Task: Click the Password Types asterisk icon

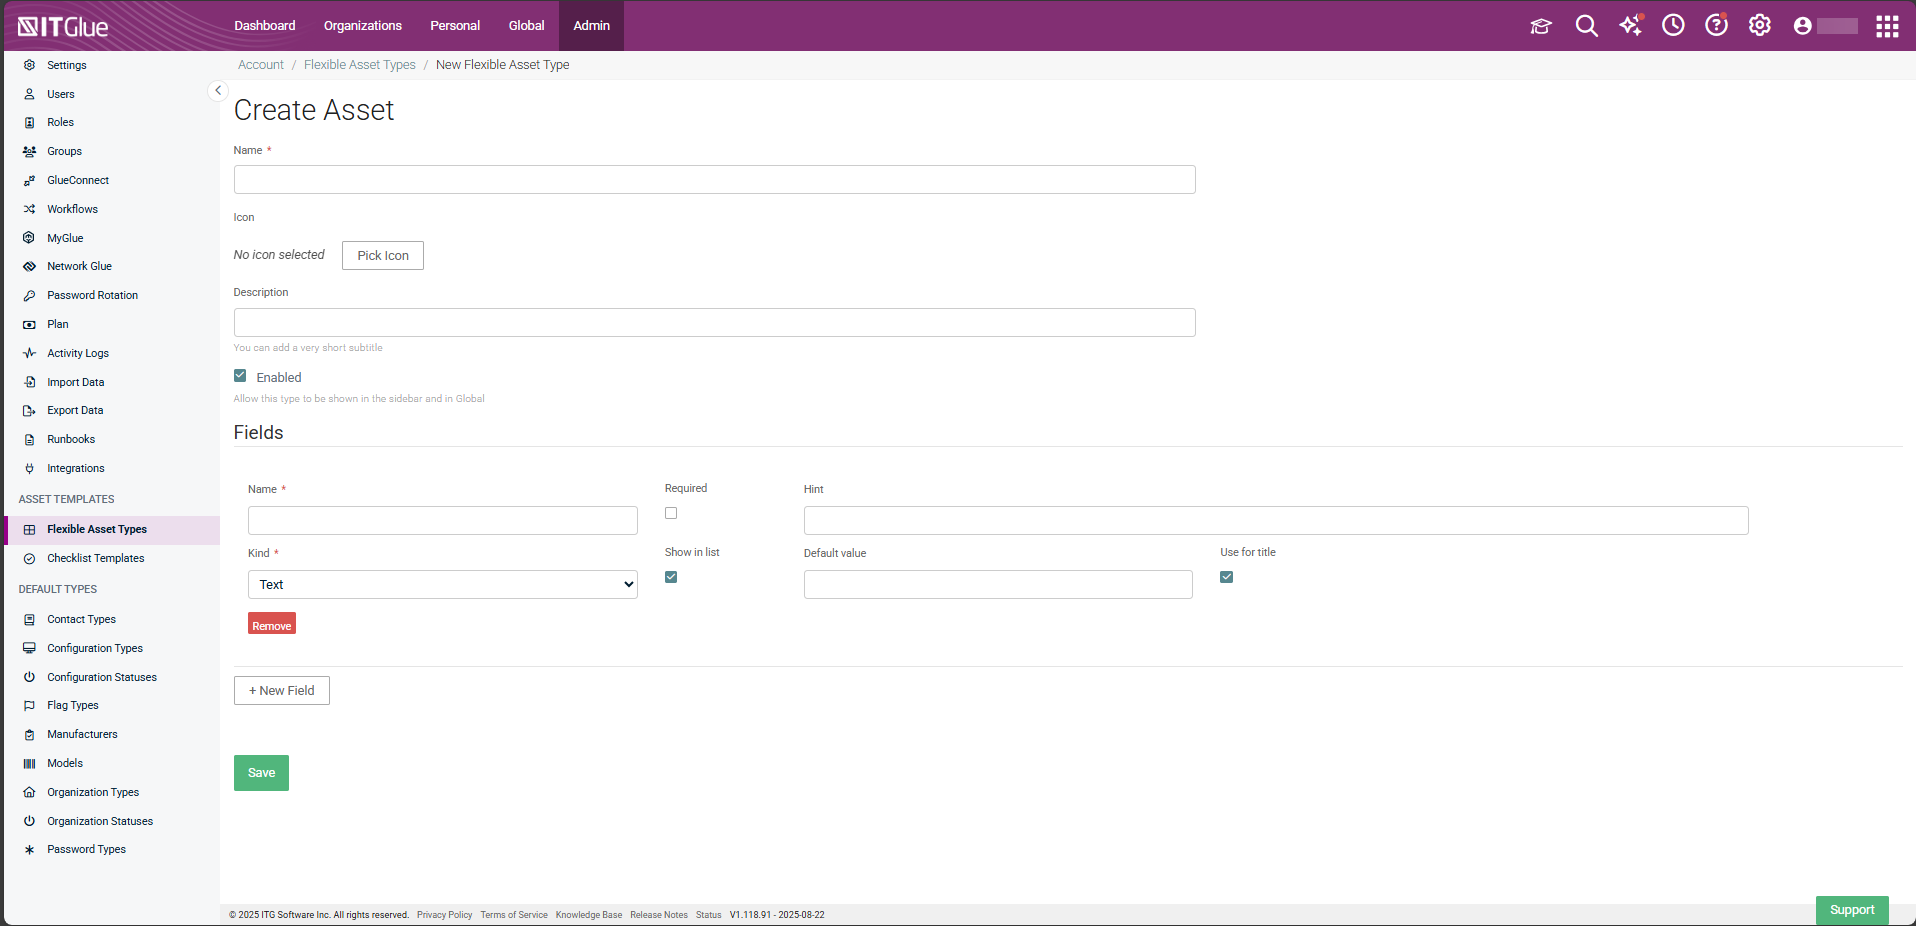Action: [x=29, y=849]
